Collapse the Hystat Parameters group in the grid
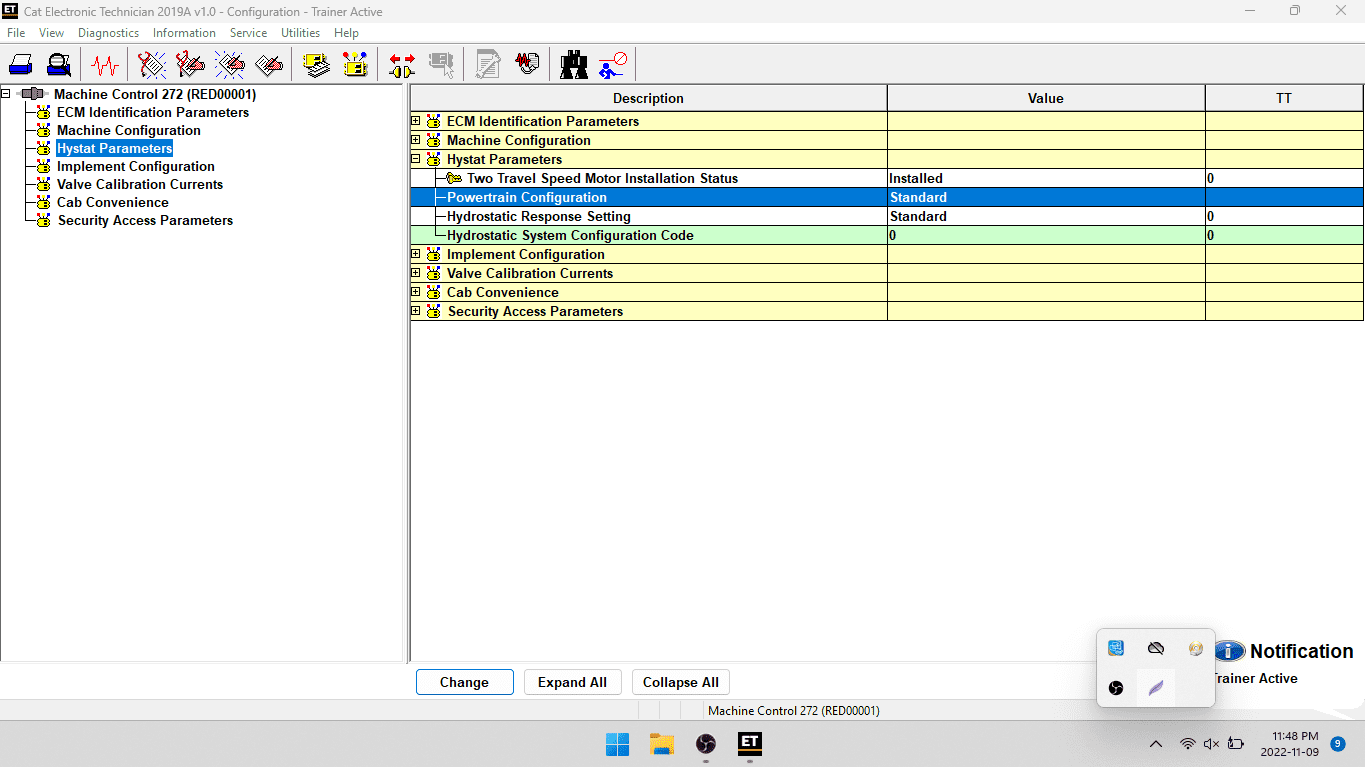This screenshot has width=1365, height=767. tap(416, 159)
